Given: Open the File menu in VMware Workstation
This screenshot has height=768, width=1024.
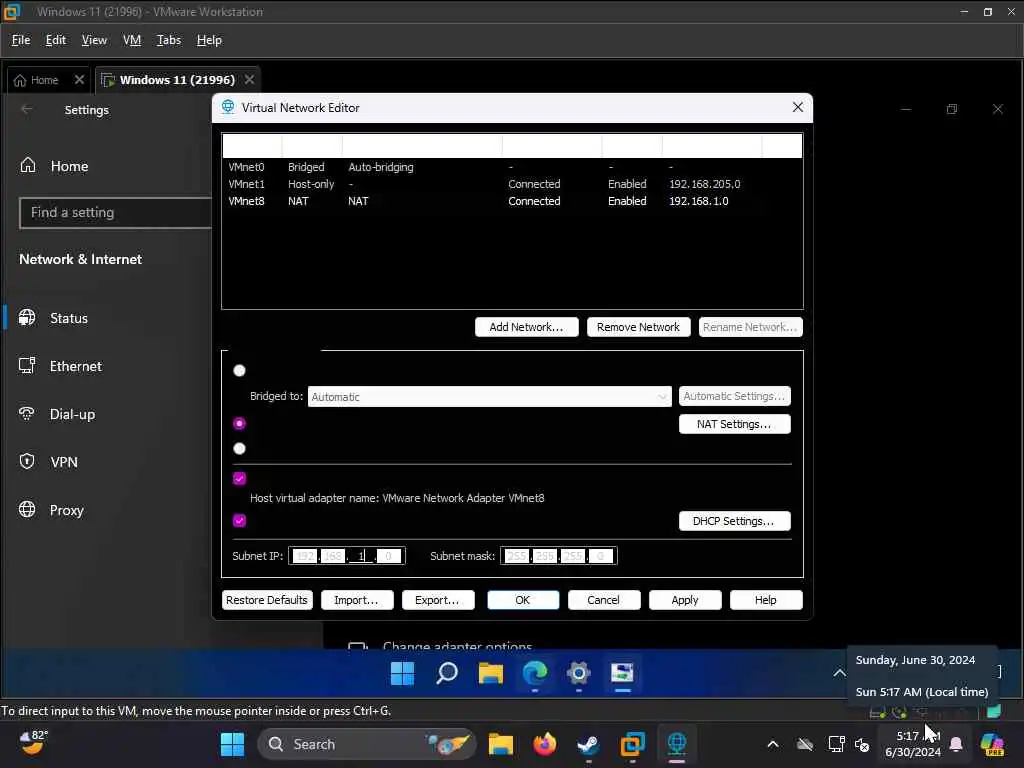Looking at the screenshot, I should (21, 40).
